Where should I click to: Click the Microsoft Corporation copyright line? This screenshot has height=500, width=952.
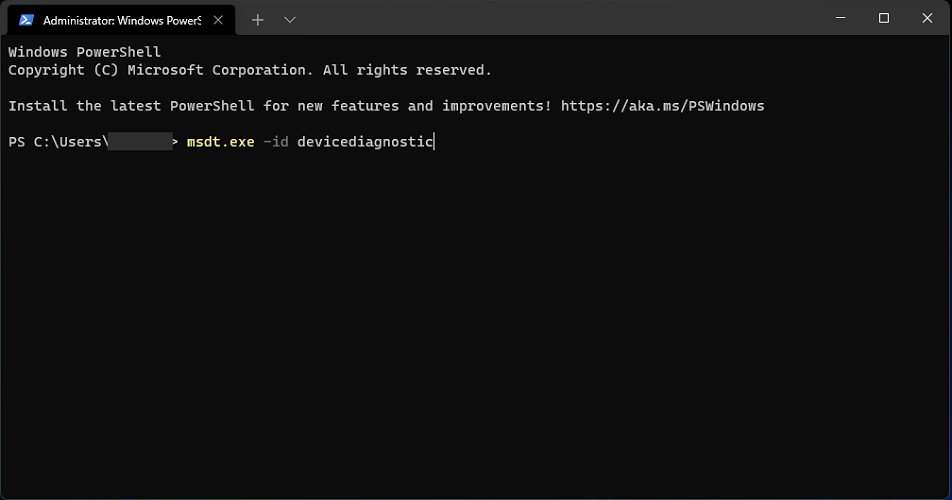[x=250, y=70]
